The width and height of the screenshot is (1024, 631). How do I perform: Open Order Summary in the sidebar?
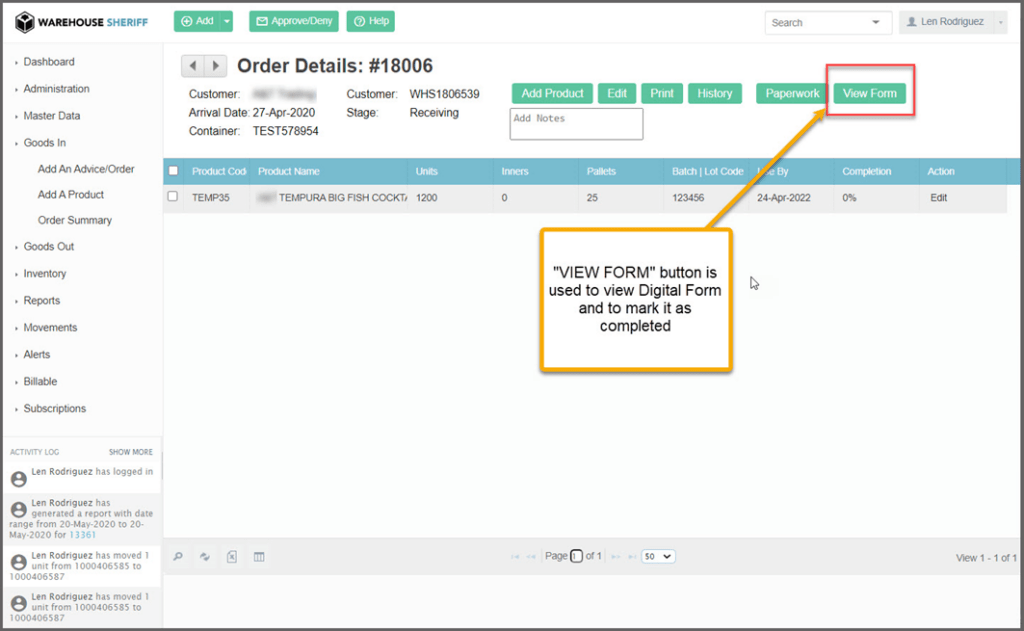75,220
